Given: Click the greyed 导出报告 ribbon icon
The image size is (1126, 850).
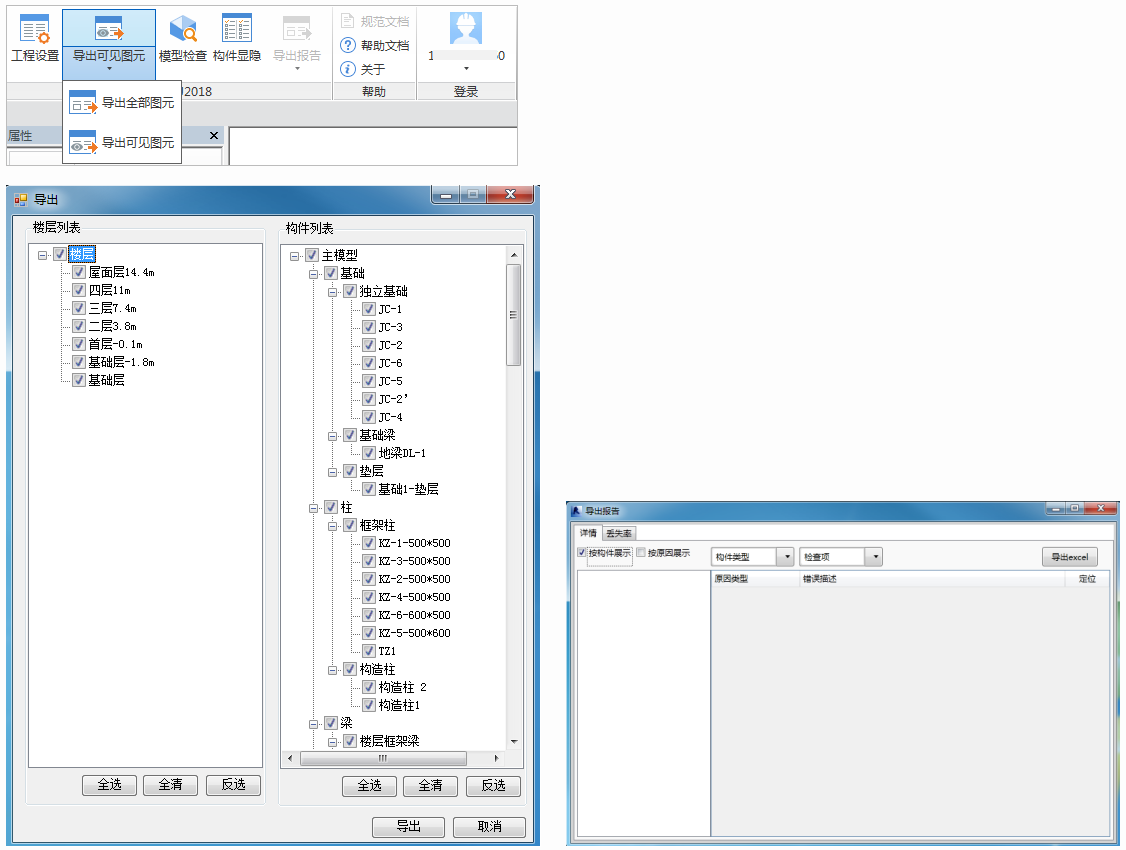Looking at the screenshot, I should point(297,30).
